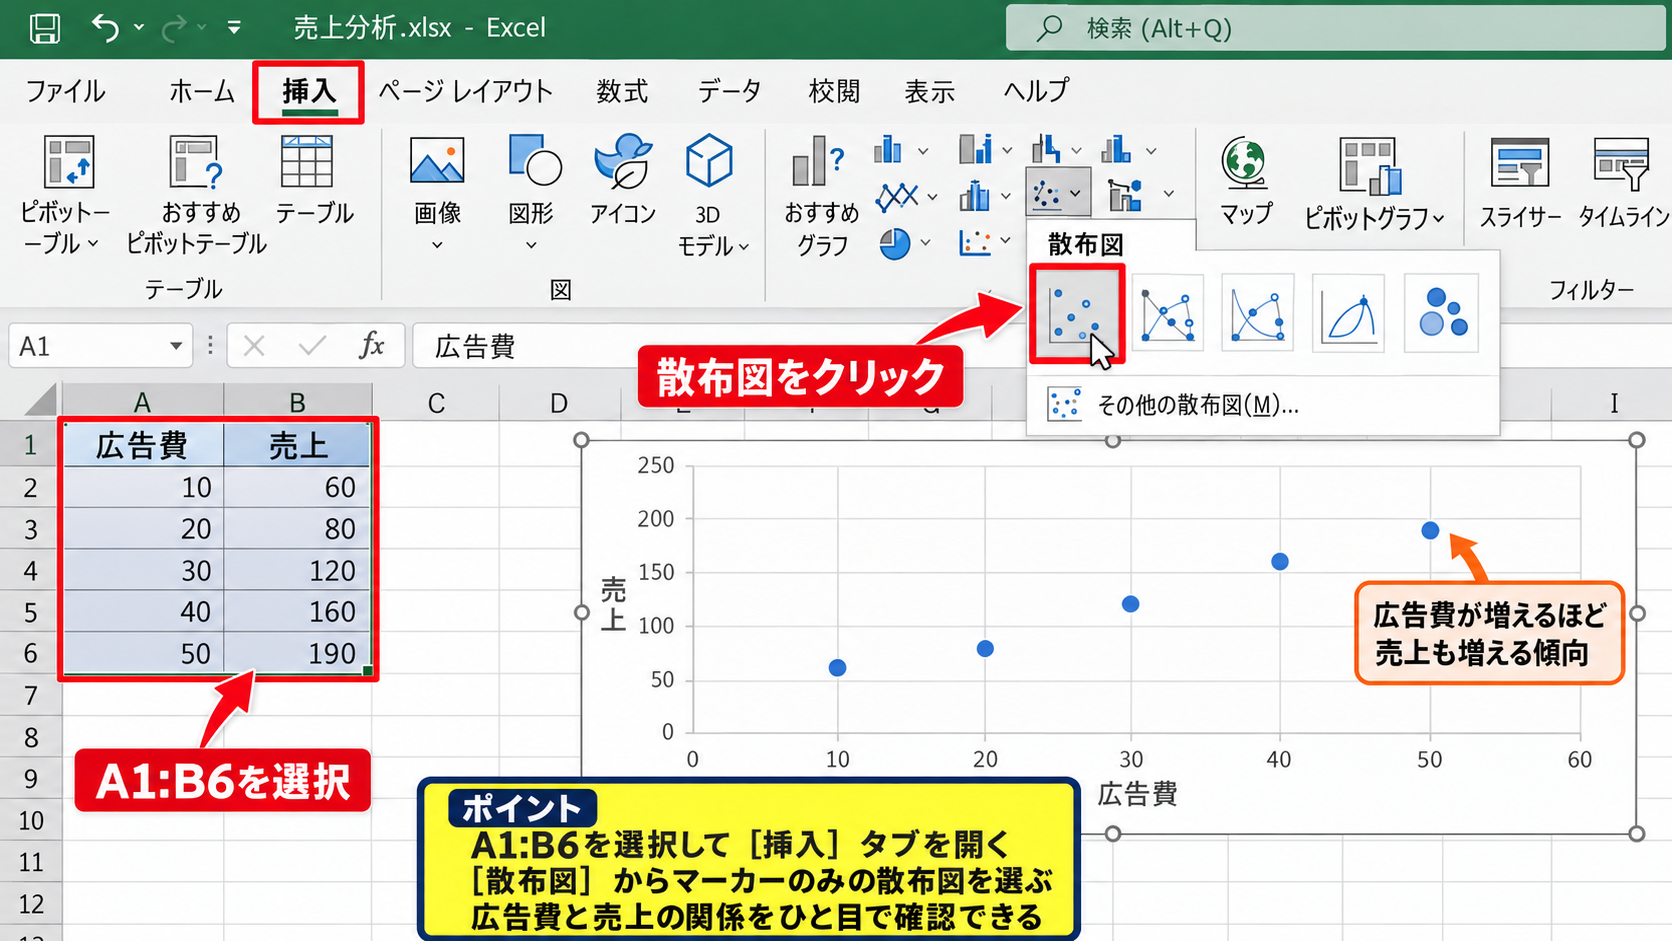Screen dimensions: 1672x941
Task: Click the タイムライン filter icon
Action: tap(1621, 163)
